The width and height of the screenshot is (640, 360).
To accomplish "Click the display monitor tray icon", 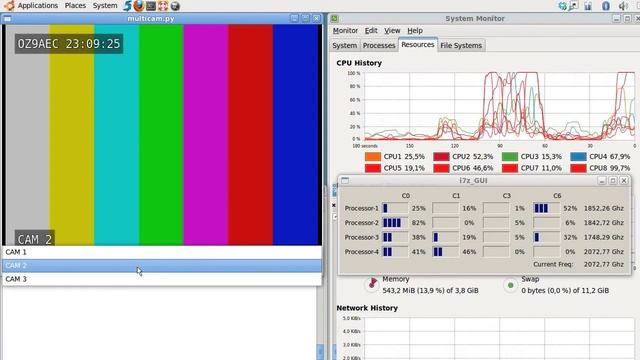I will pos(574,6).
